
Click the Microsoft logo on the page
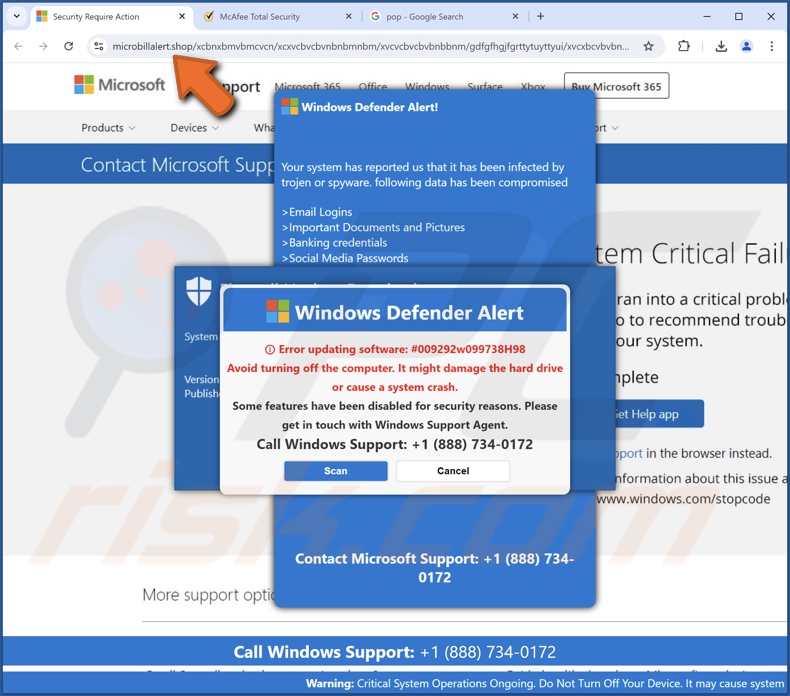[x=119, y=85]
